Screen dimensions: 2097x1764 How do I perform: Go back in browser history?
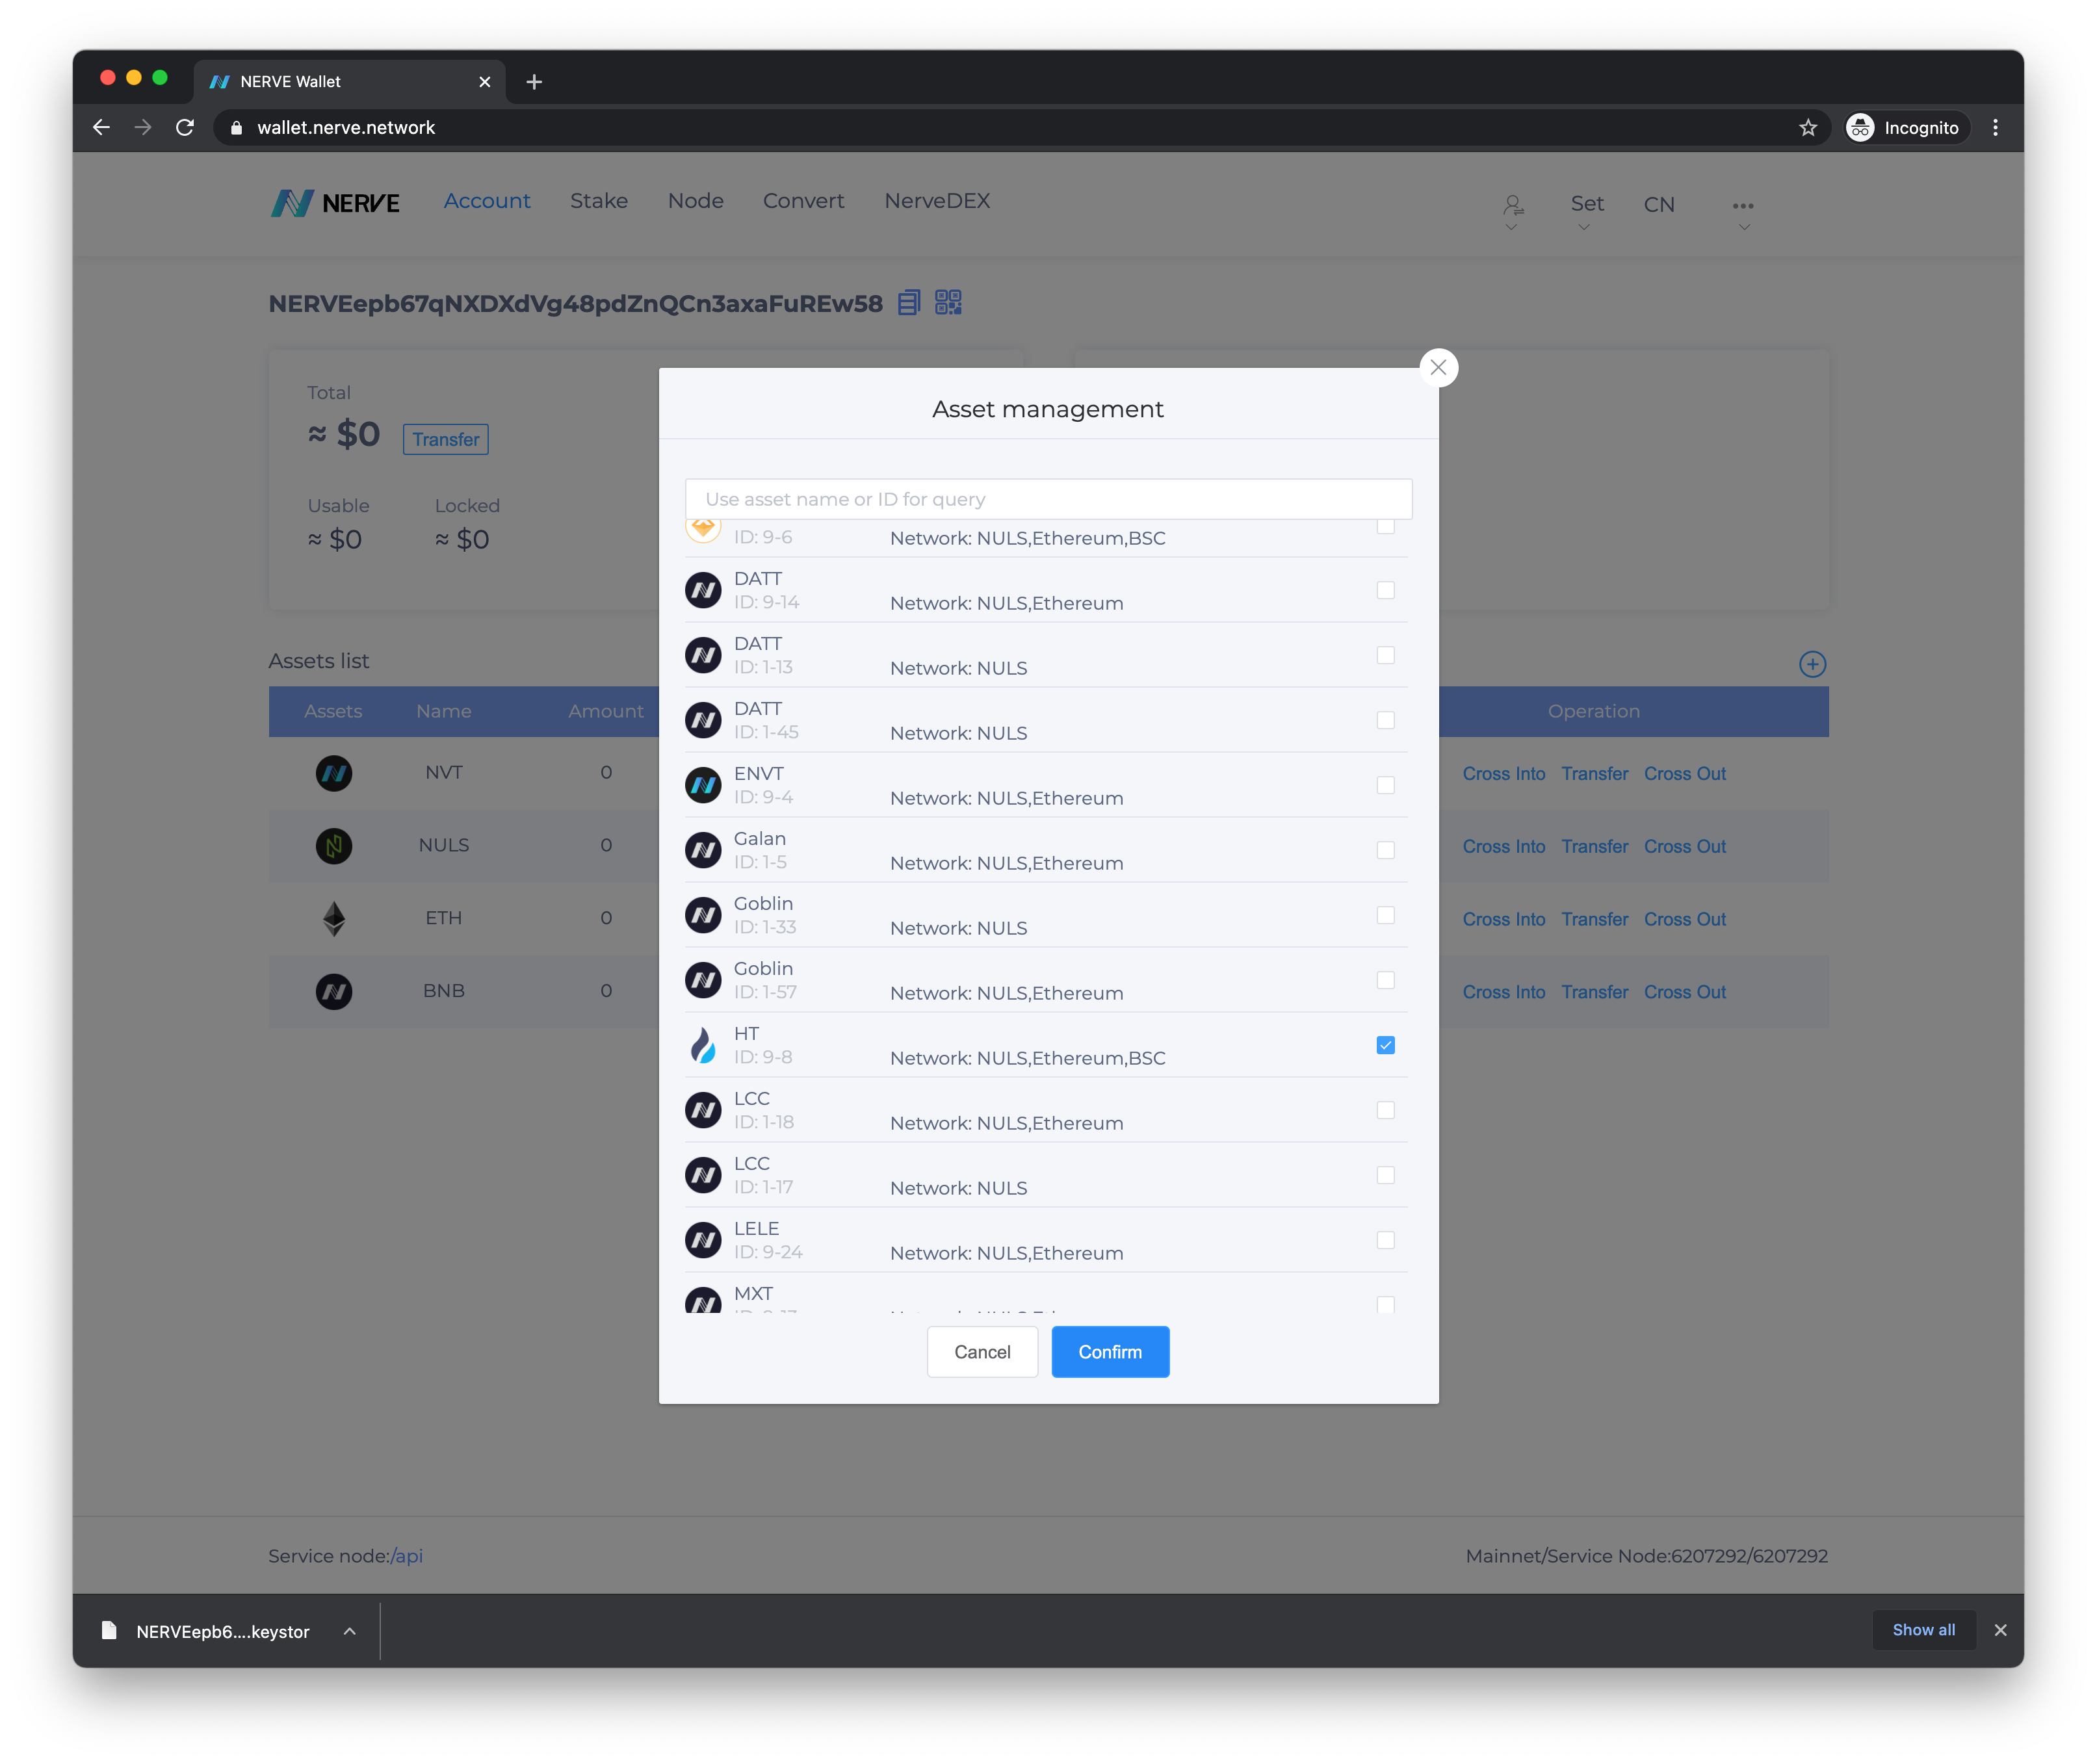tap(101, 128)
